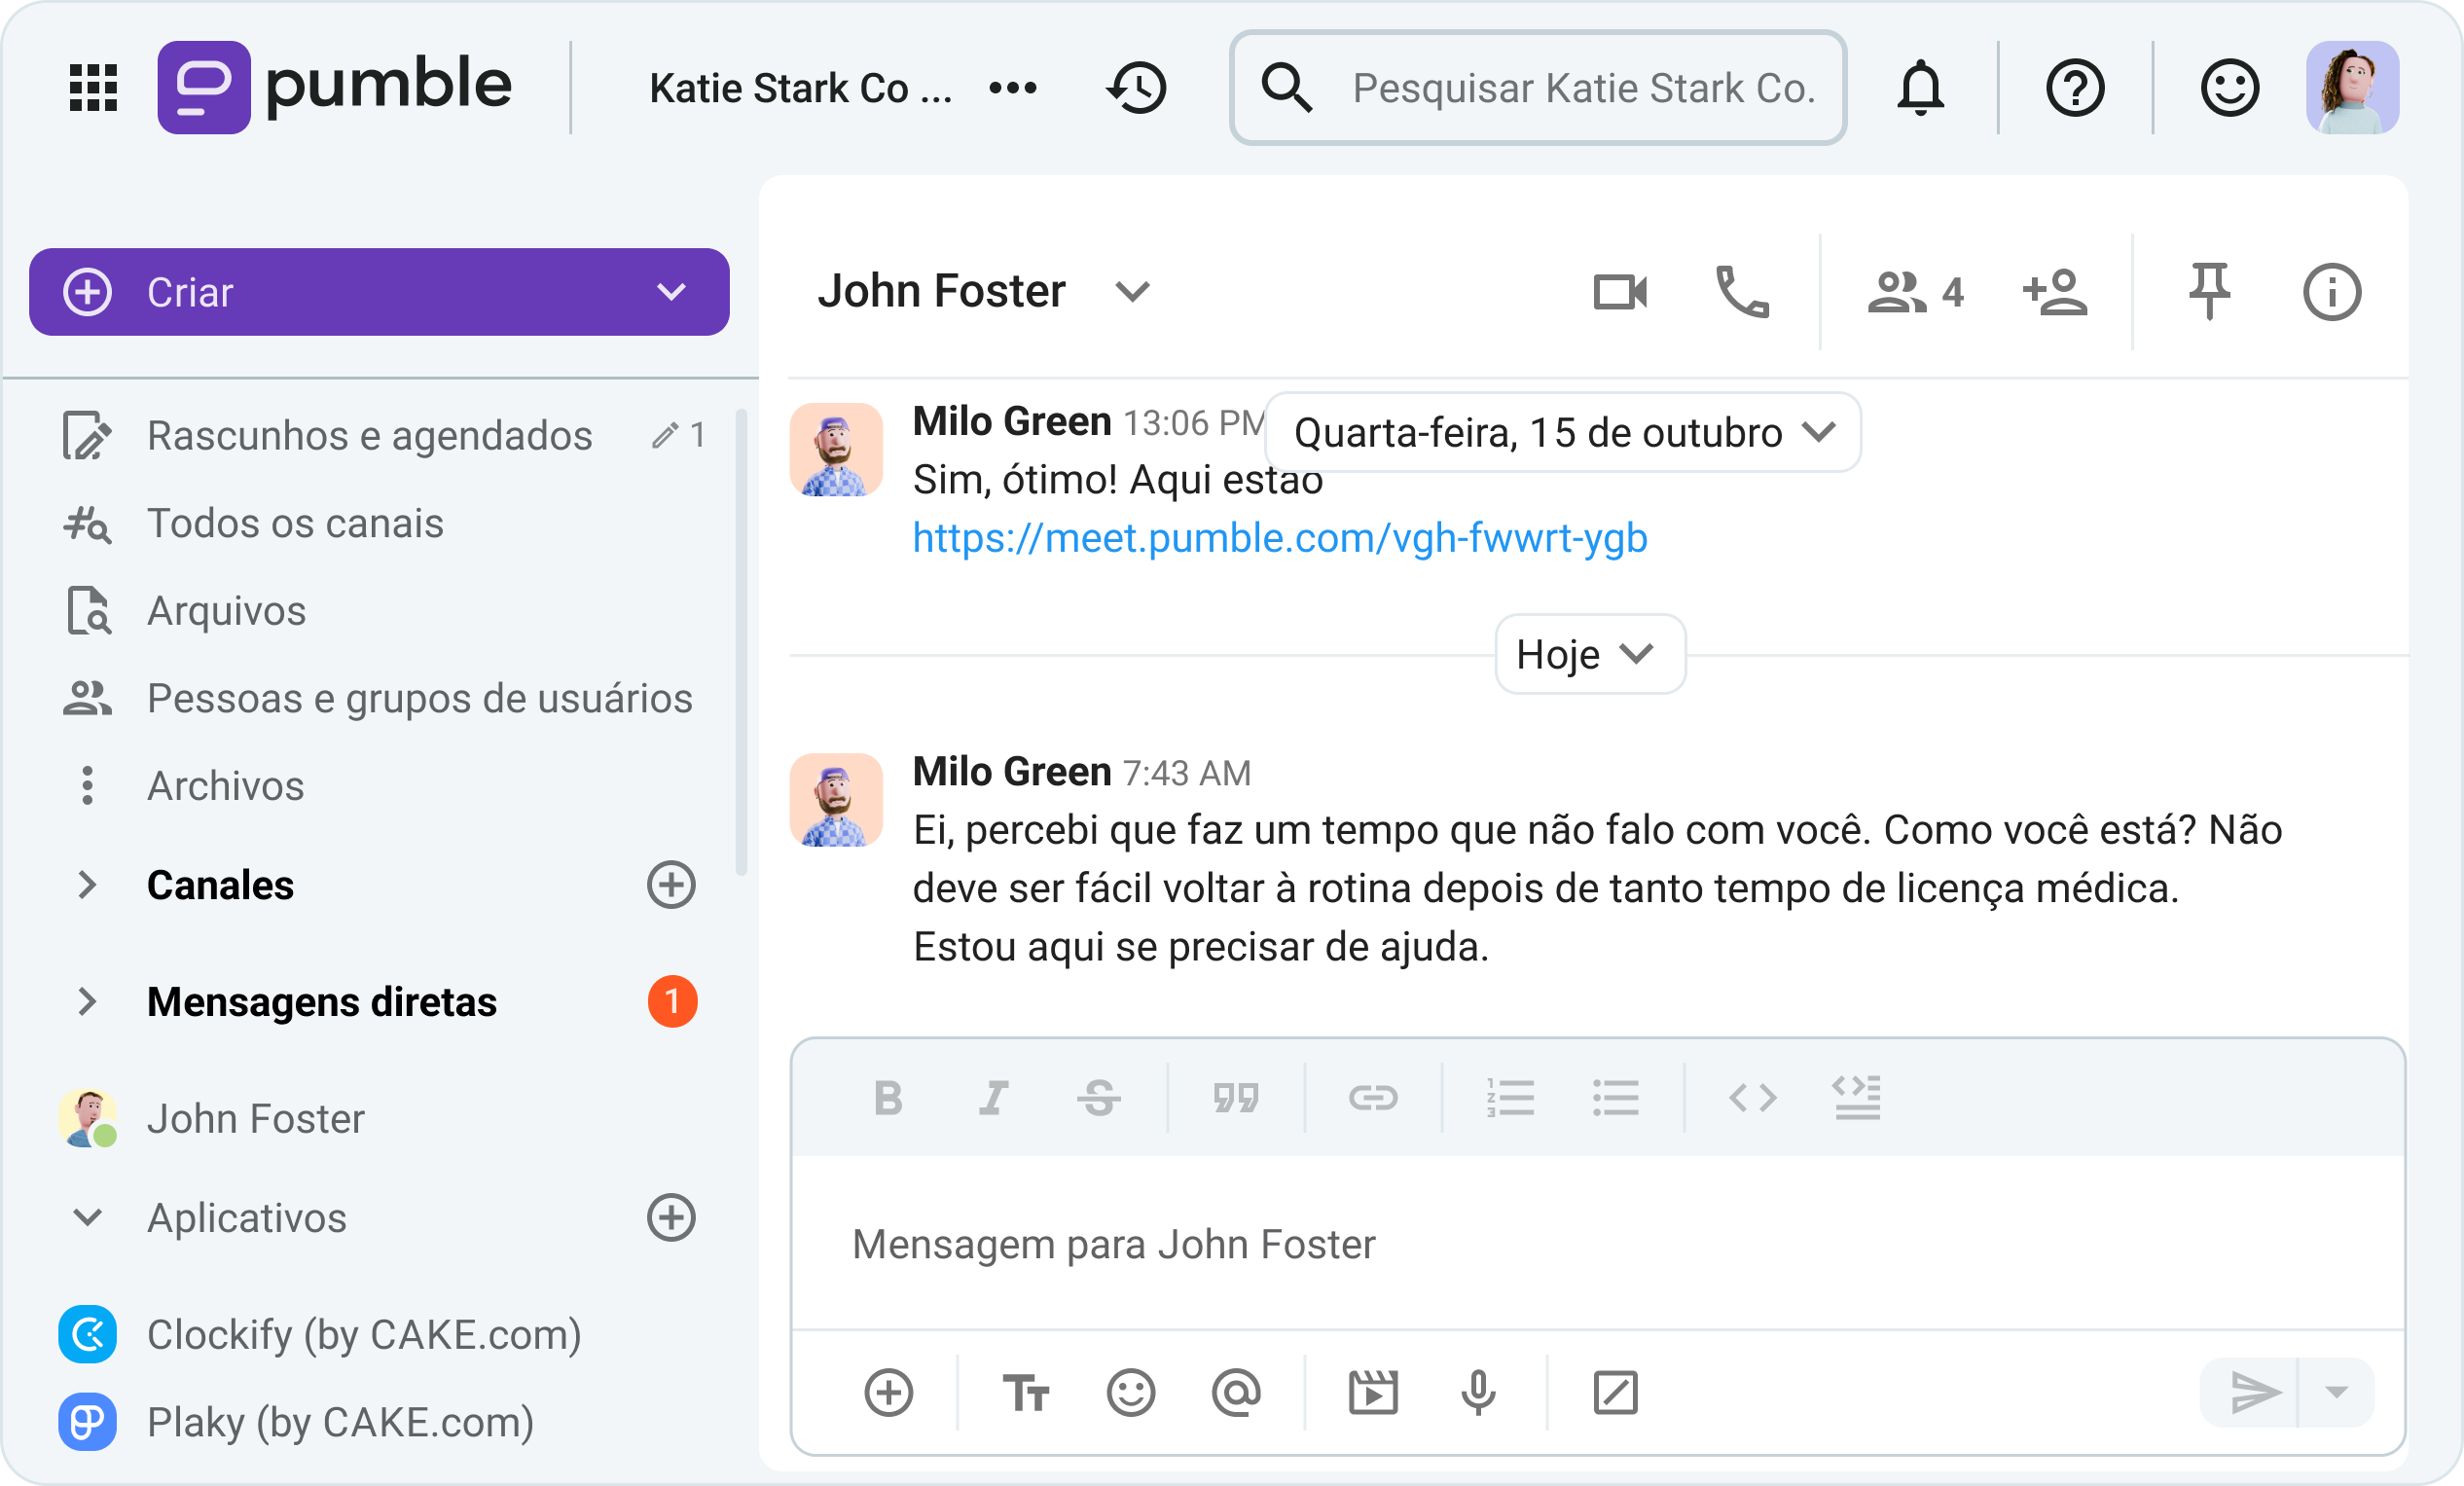The height and width of the screenshot is (1486, 2464).
Task: Open the Hoje date dropdown
Action: (x=1589, y=655)
